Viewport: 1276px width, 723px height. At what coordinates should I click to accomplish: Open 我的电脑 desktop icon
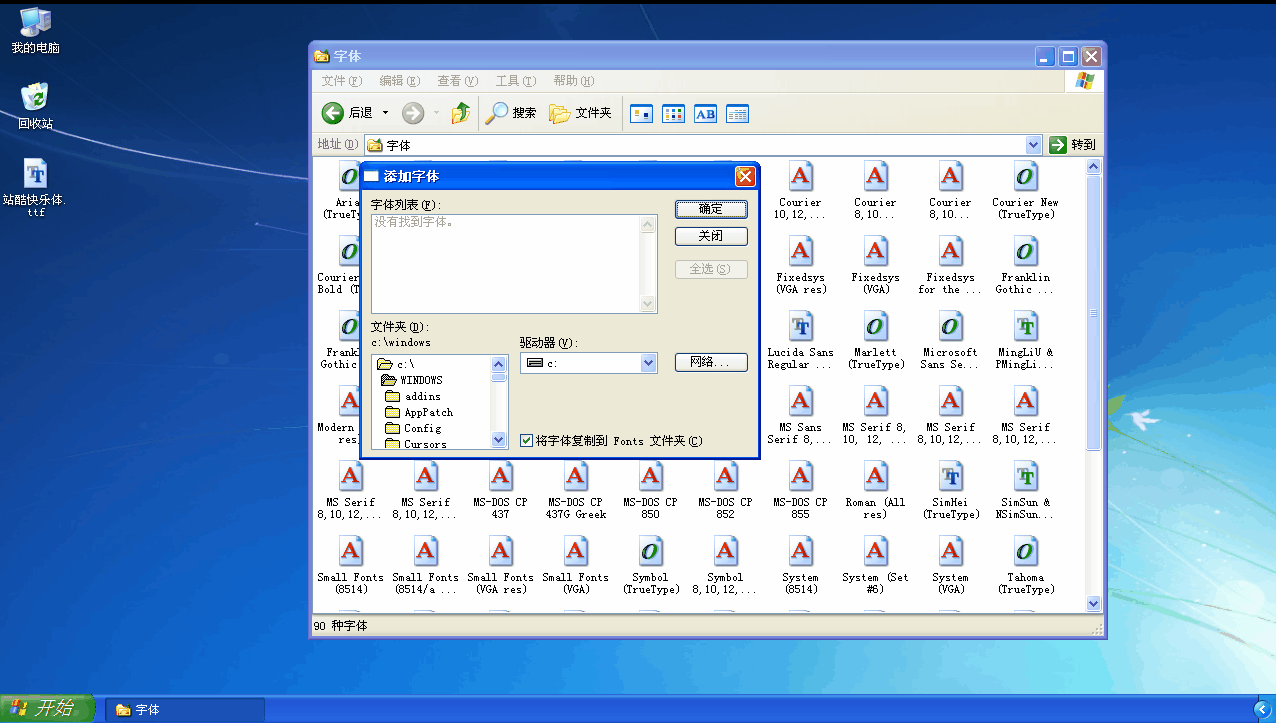(x=35, y=30)
